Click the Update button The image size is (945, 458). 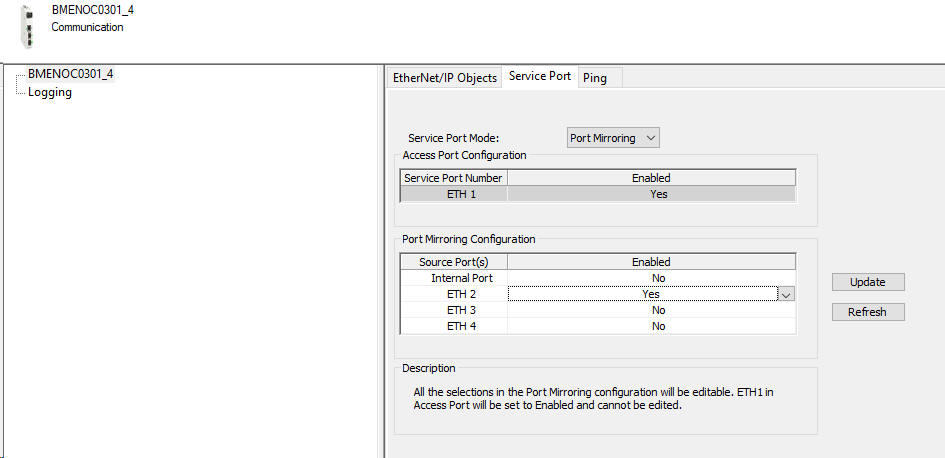click(x=868, y=282)
